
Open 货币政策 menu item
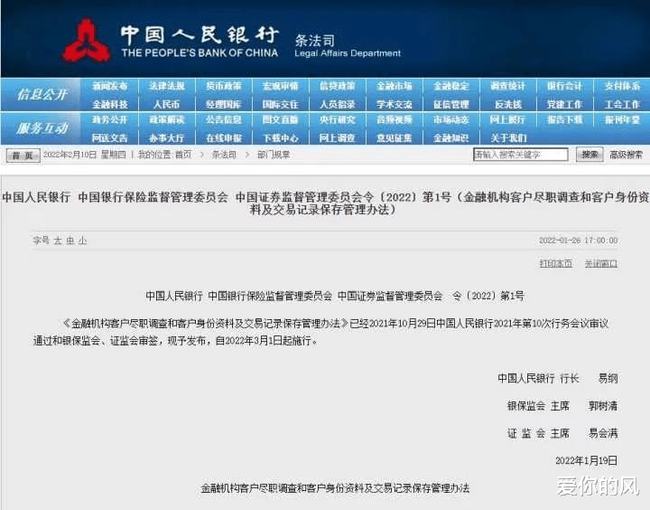[x=223, y=87]
